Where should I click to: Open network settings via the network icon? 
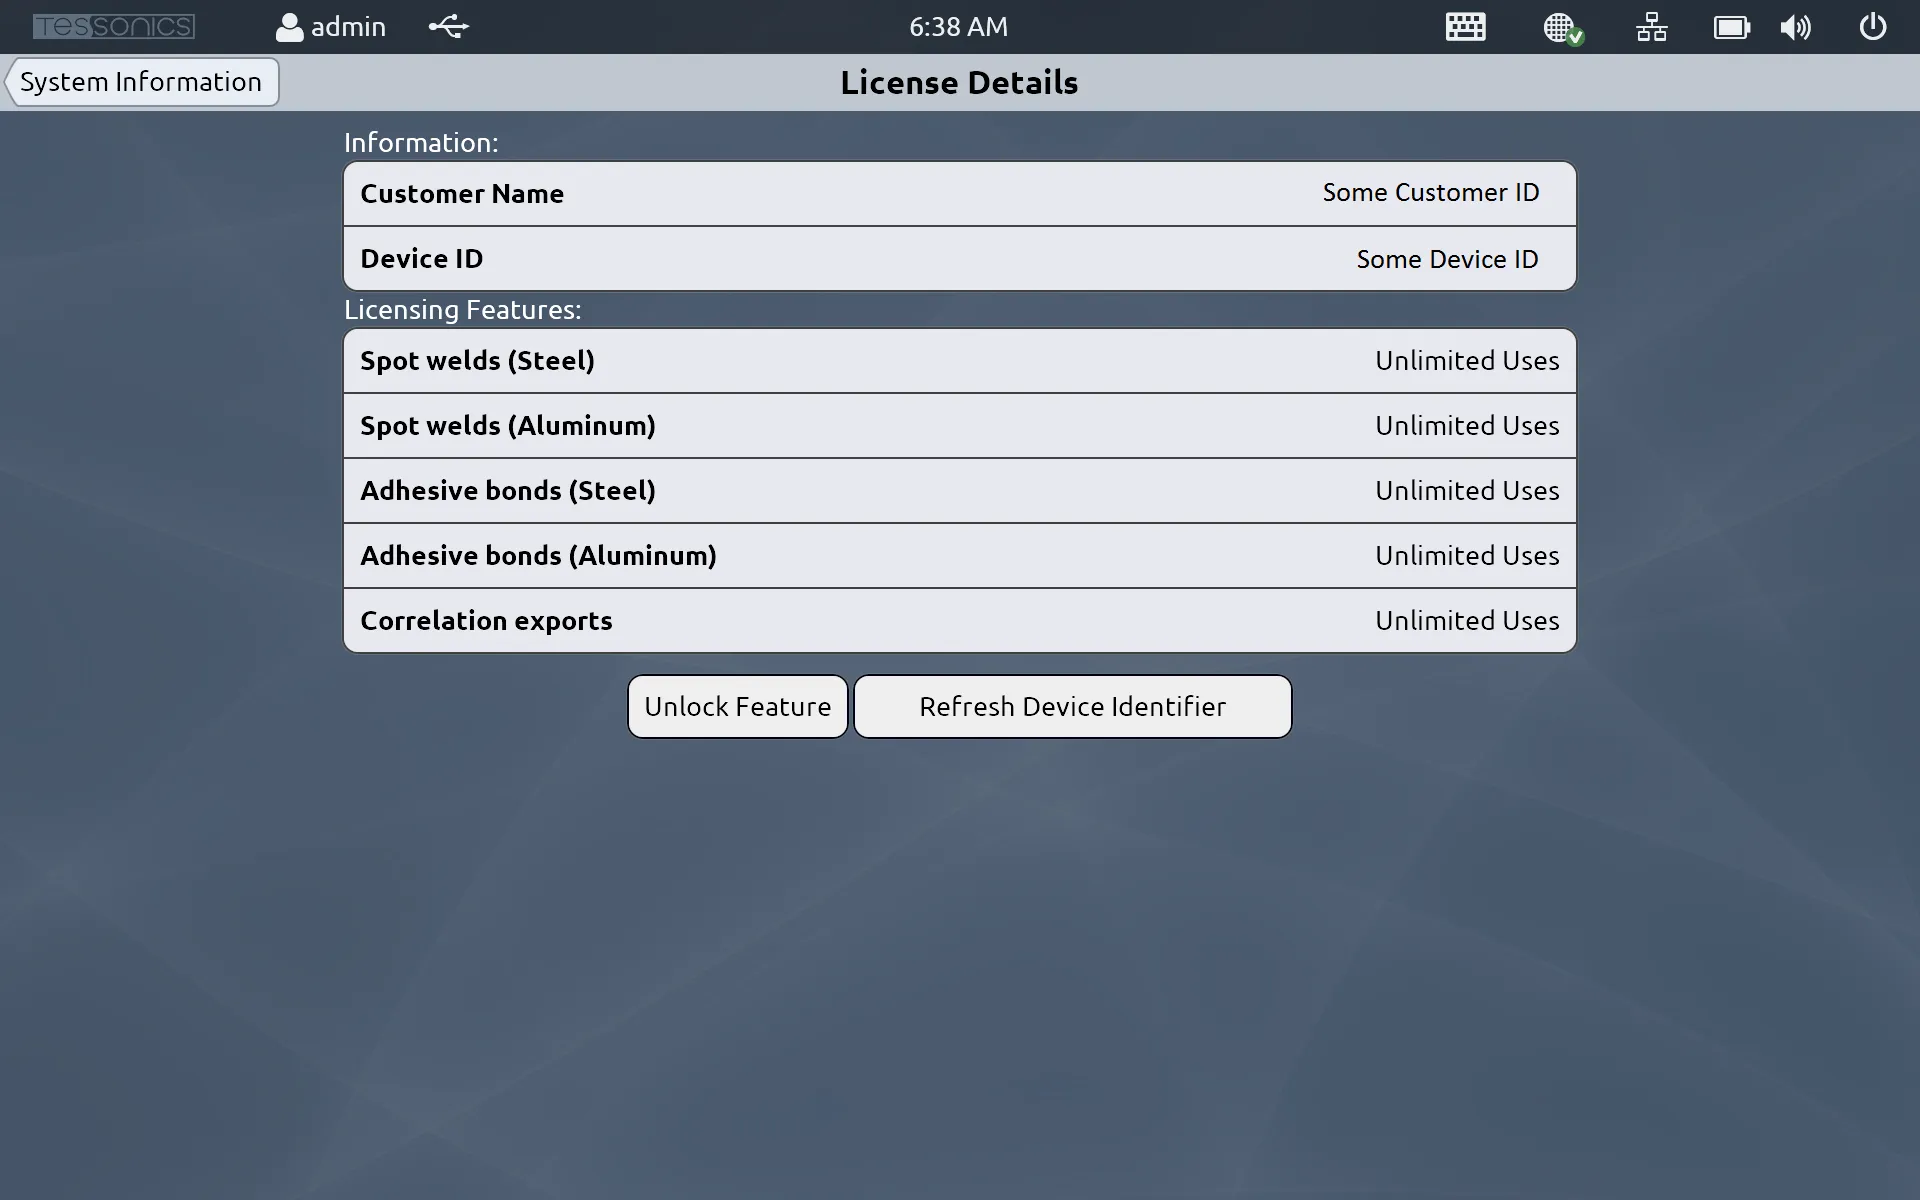(1650, 27)
